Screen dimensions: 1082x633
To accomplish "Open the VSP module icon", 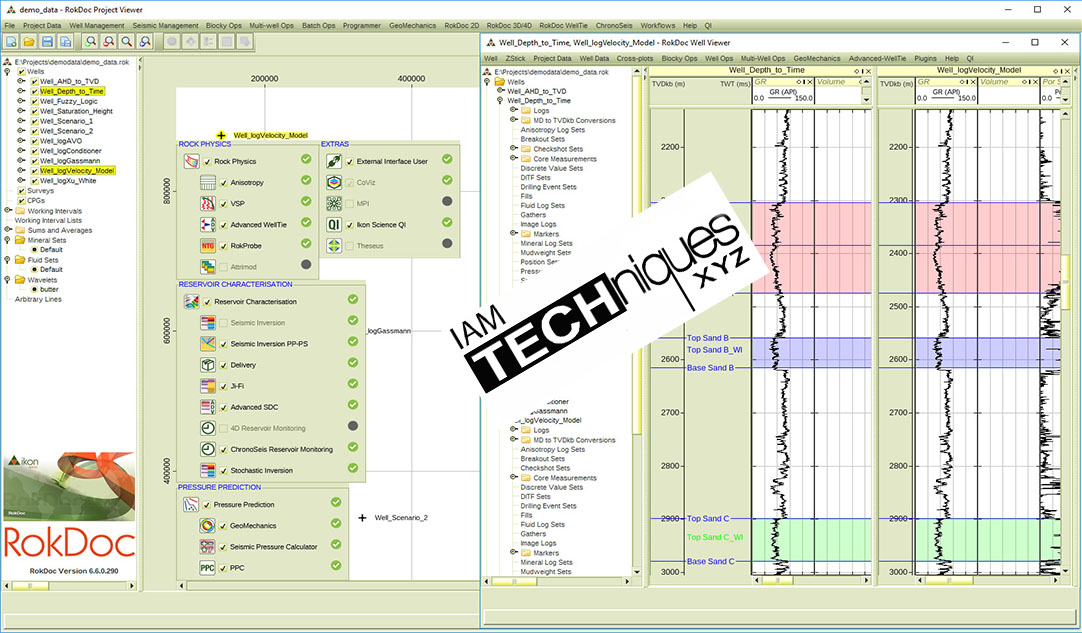I will tap(208, 204).
